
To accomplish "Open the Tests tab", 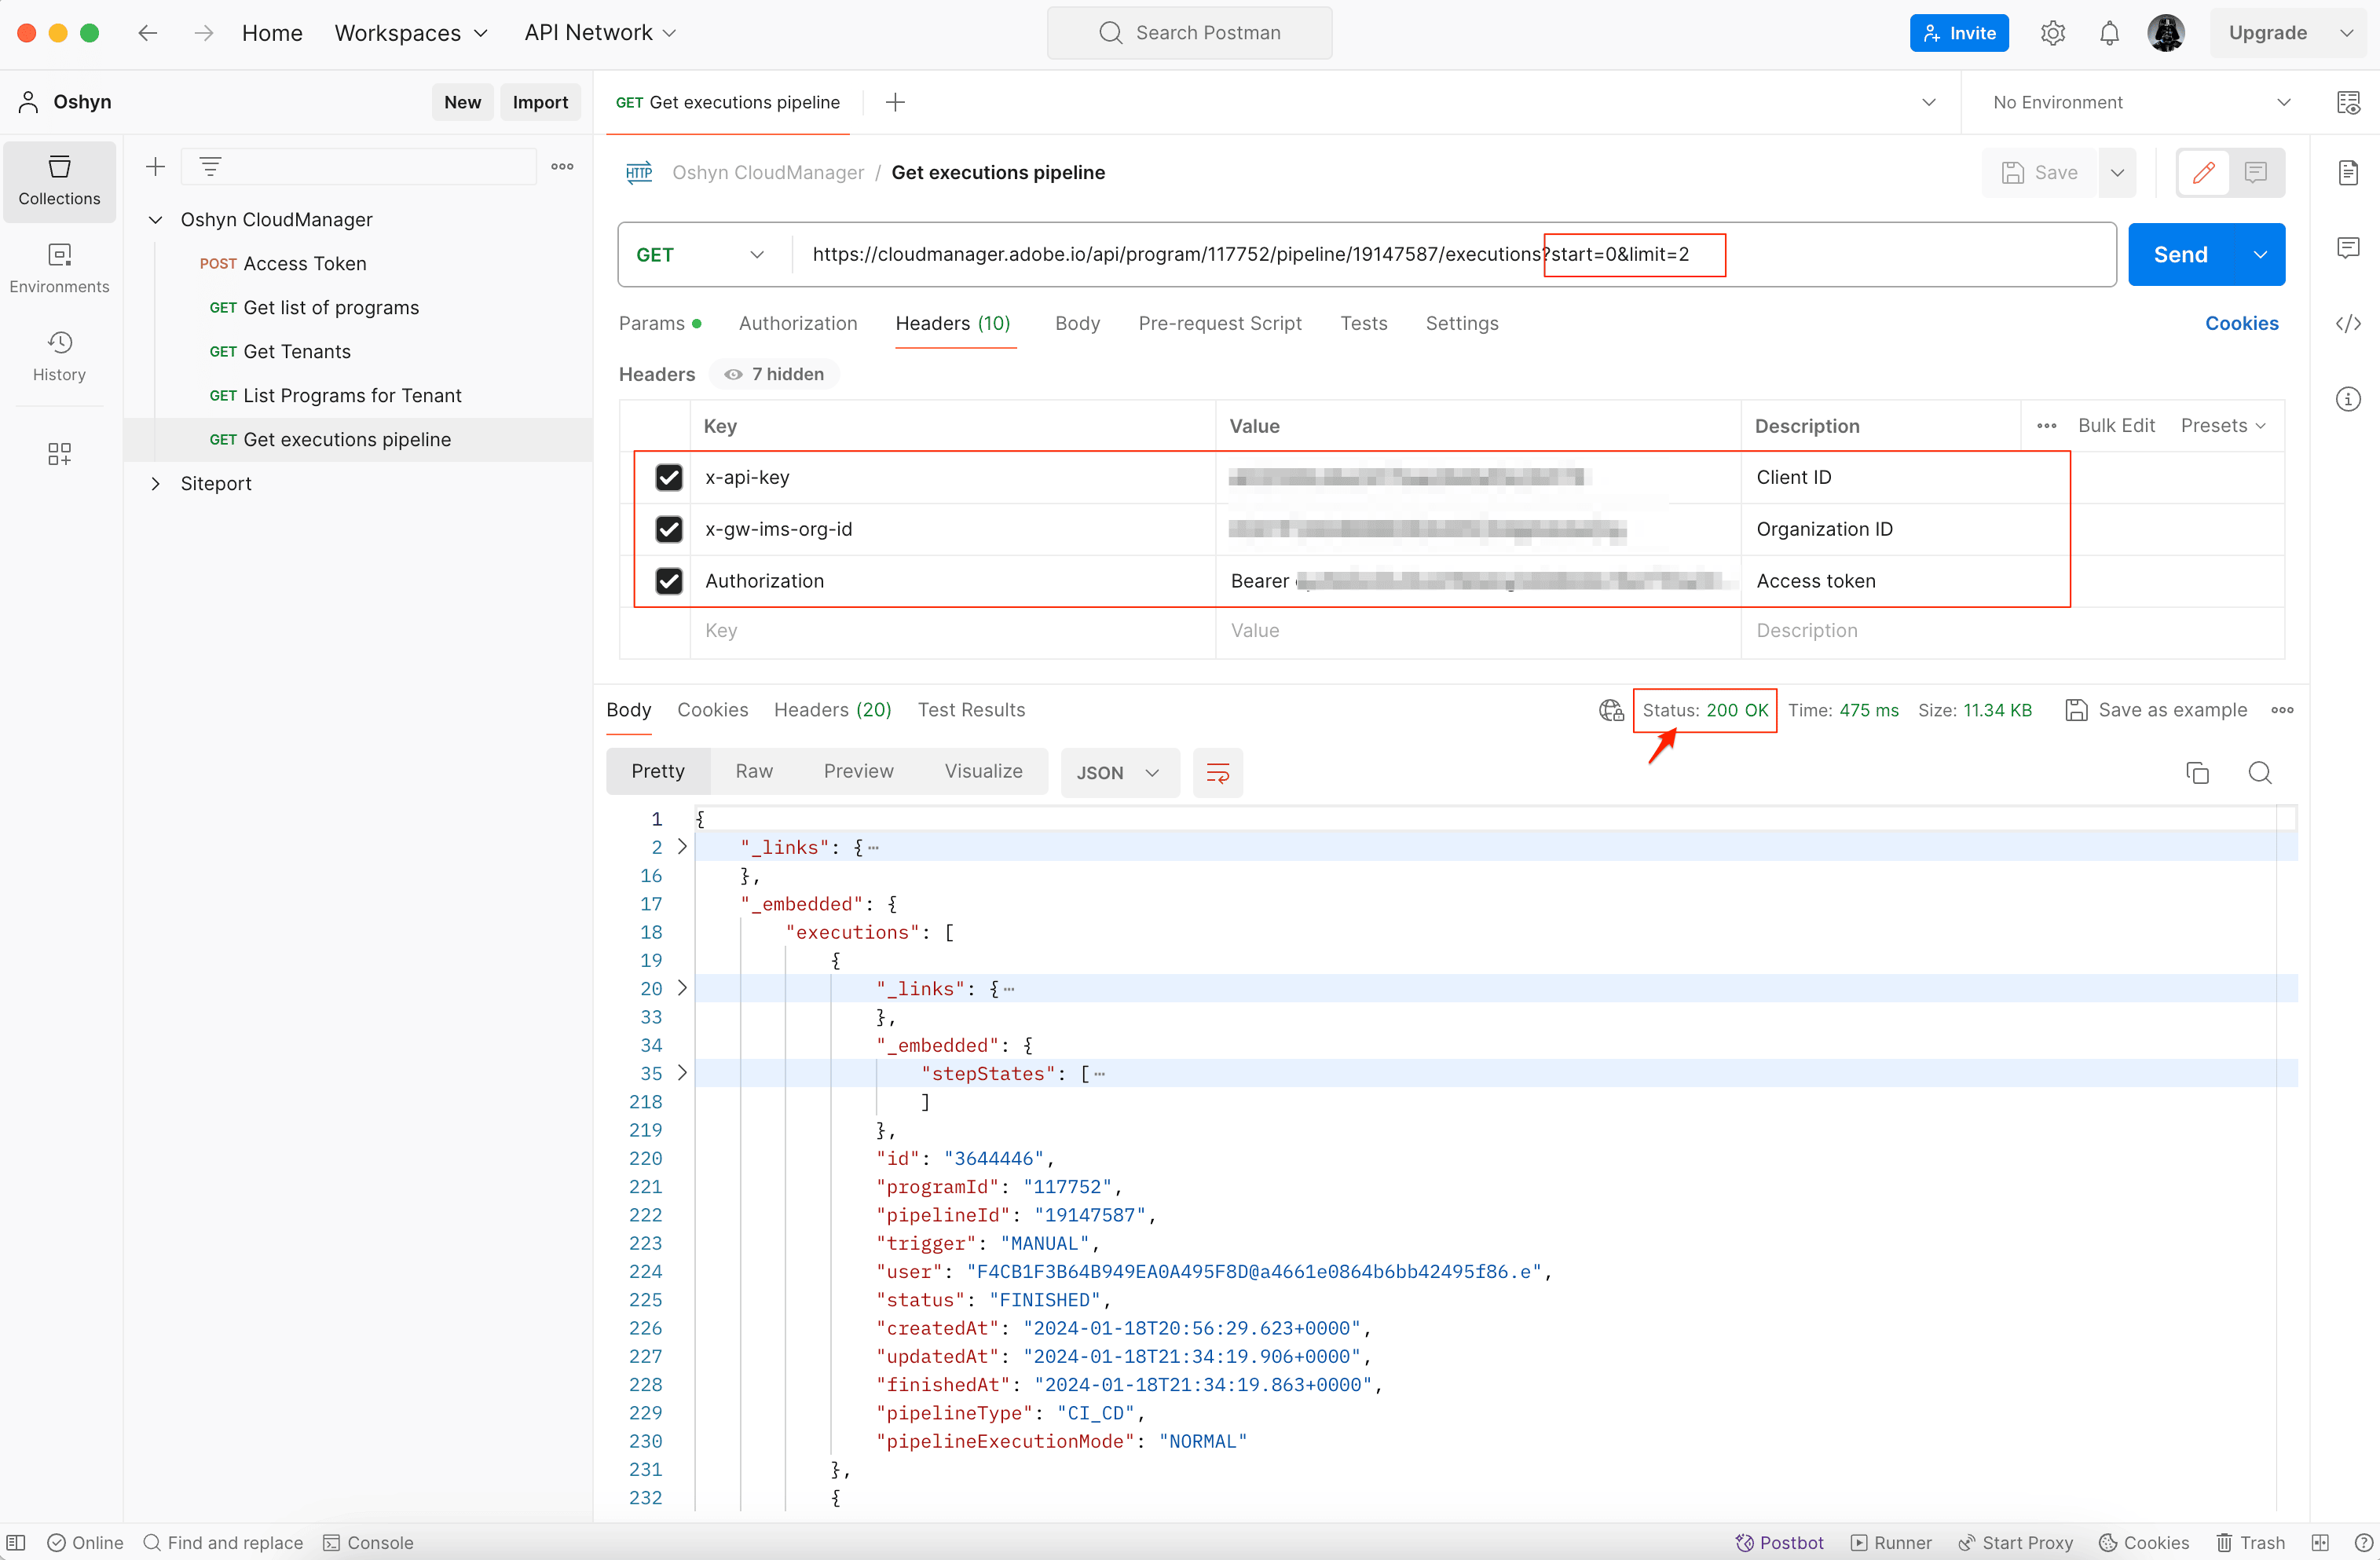I will click(x=1363, y=323).
